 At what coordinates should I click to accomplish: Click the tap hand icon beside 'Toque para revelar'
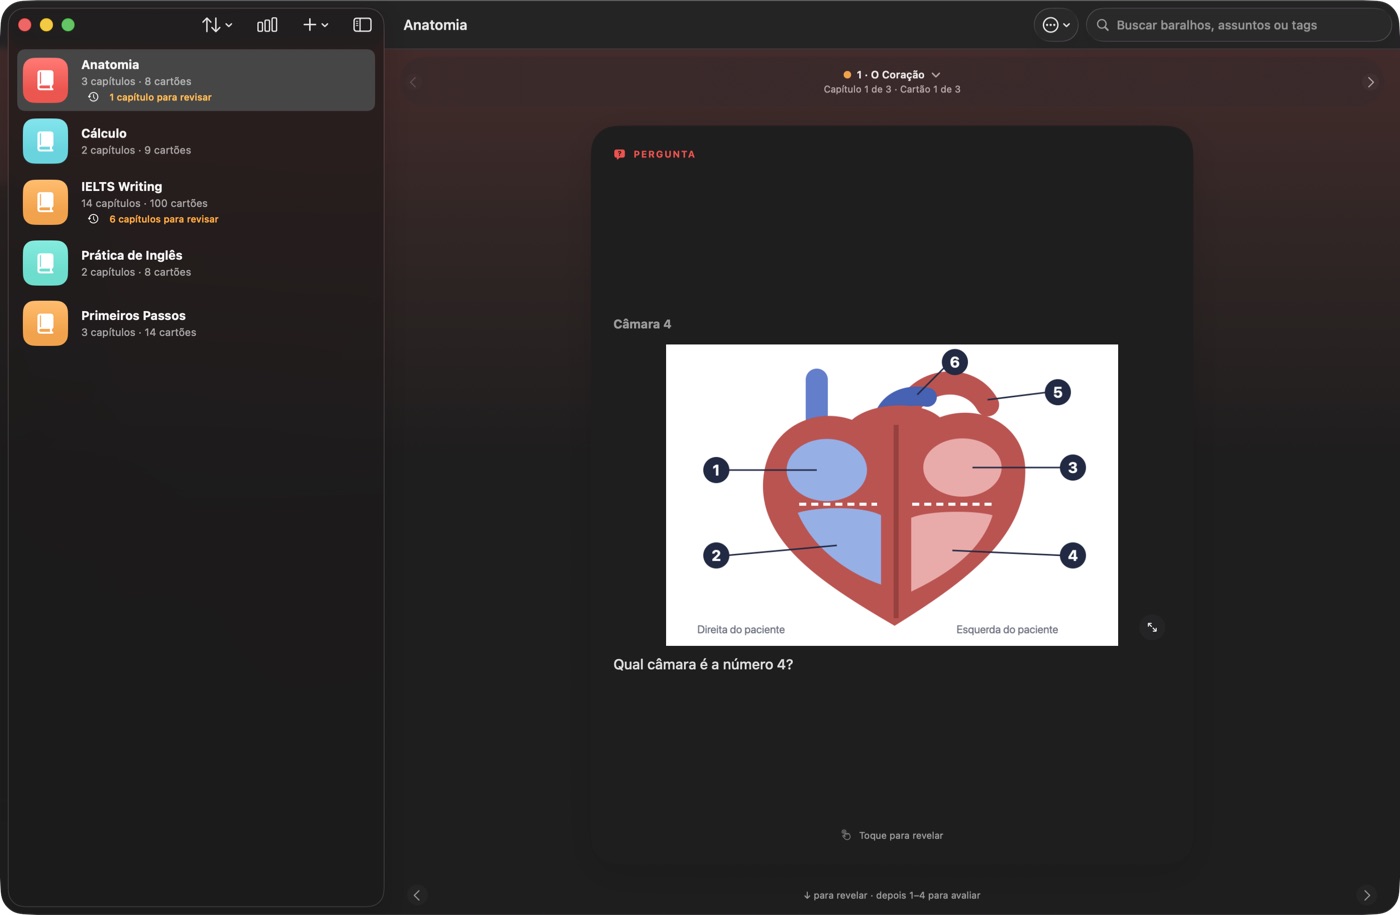pos(846,835)
